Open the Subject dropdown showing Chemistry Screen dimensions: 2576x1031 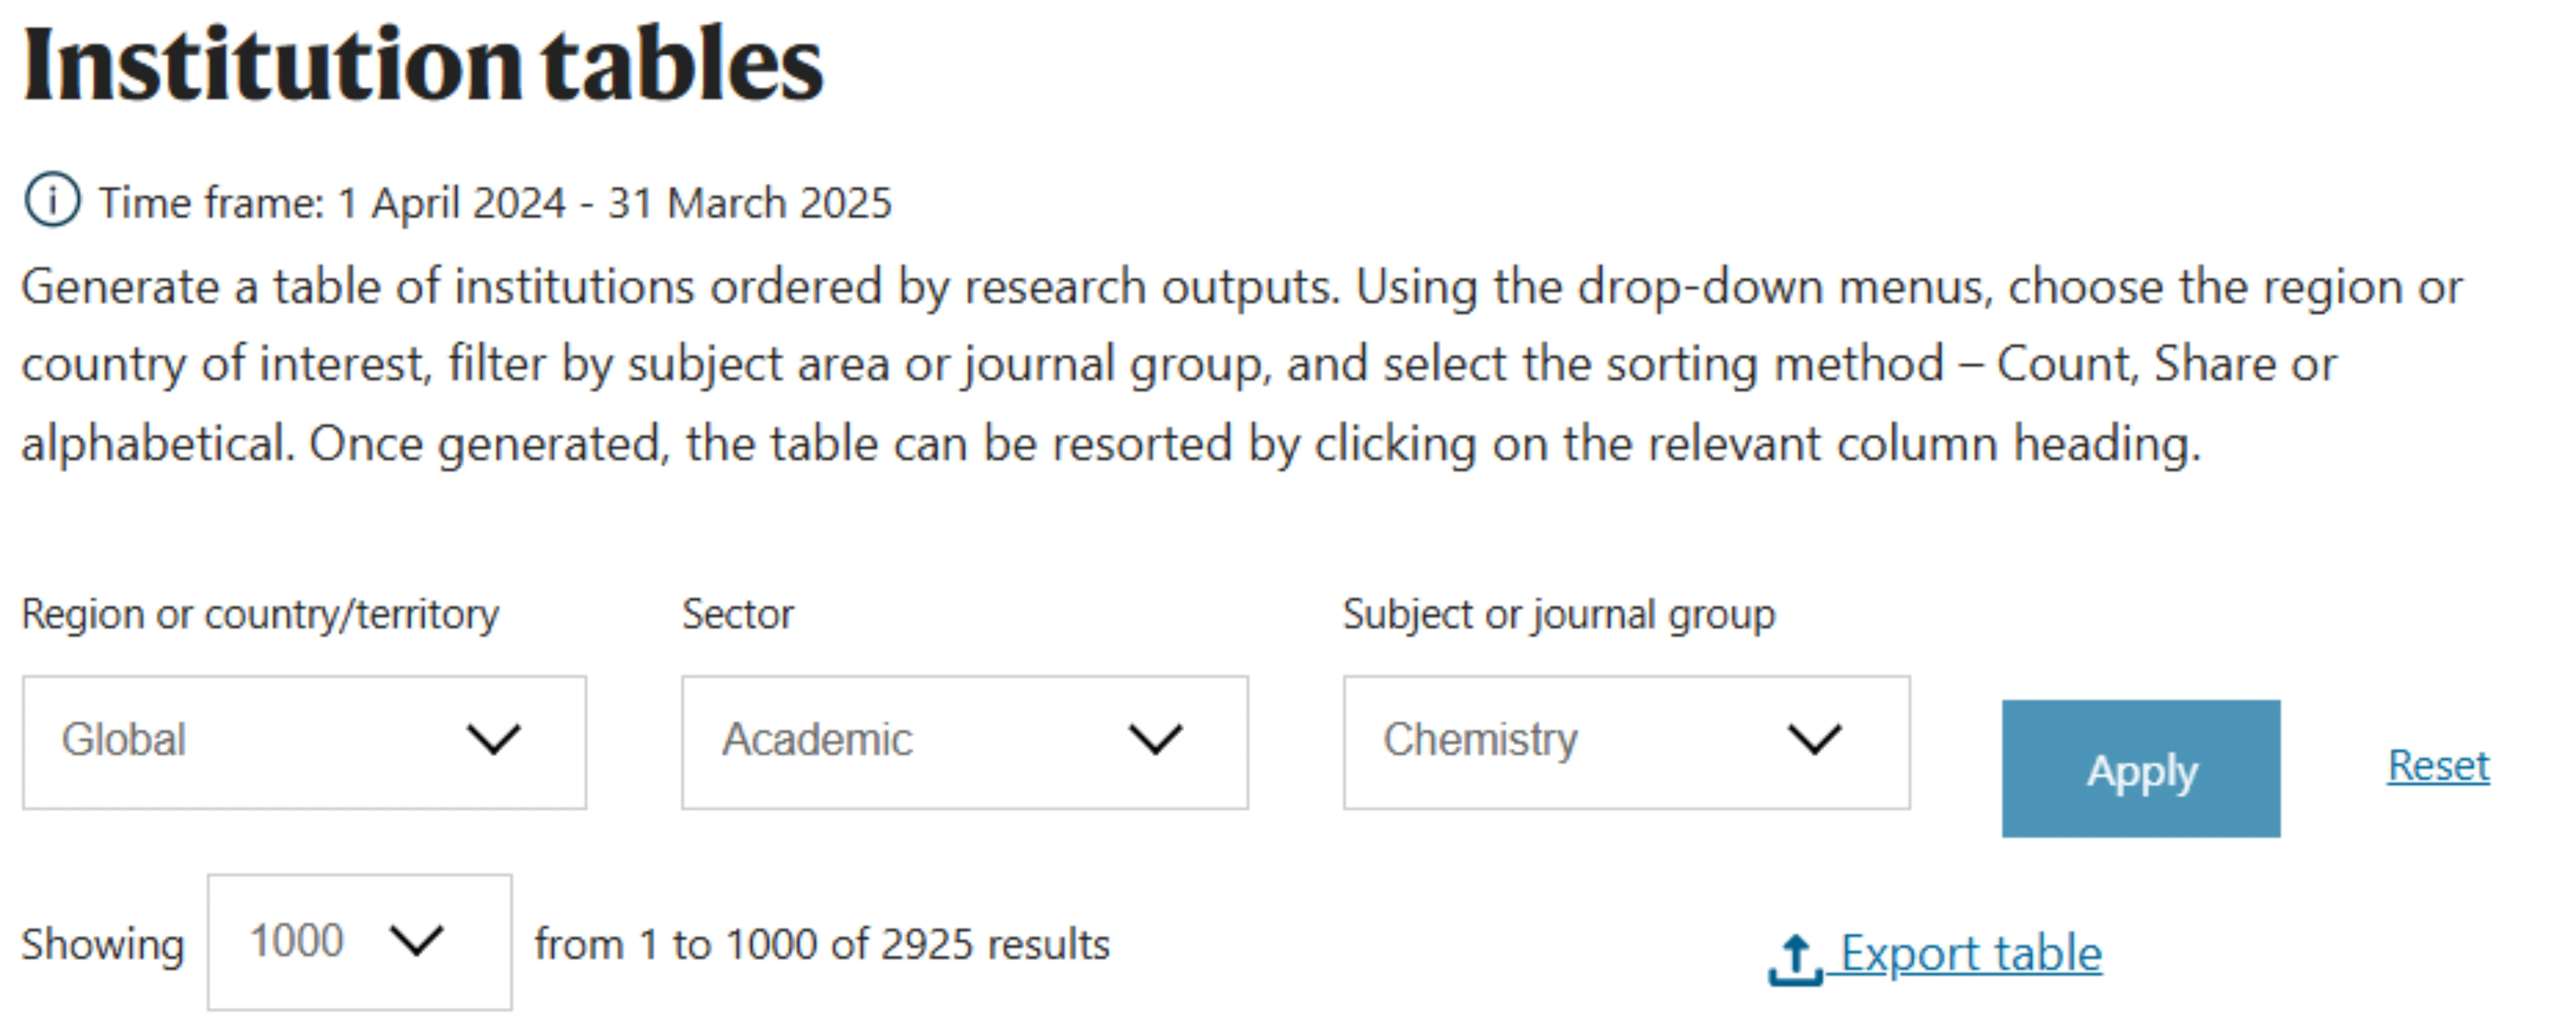click(x=1626, y=742)
